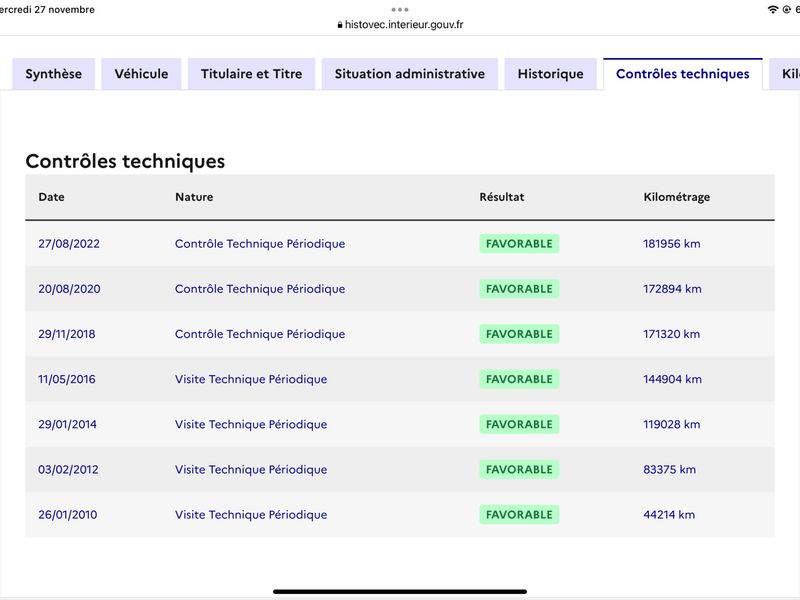Open the Titulaire et Titre tab
The height and width of the screenshot is (600, 800).
[x=252, y=74]
